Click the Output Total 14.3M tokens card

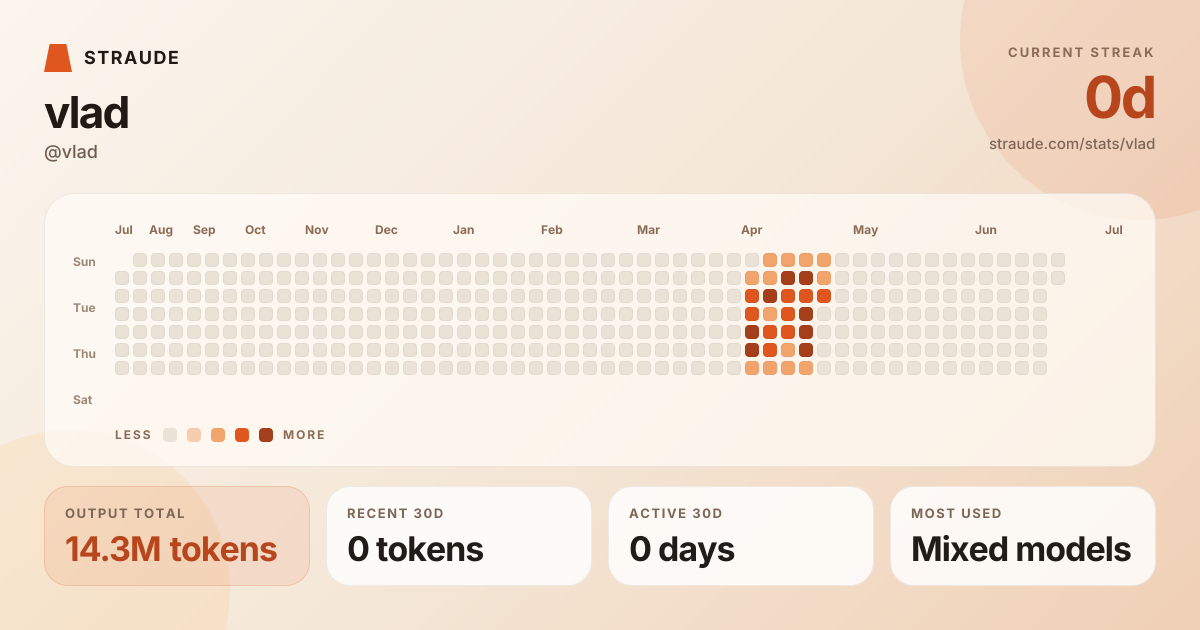click(x=177, y=536)
